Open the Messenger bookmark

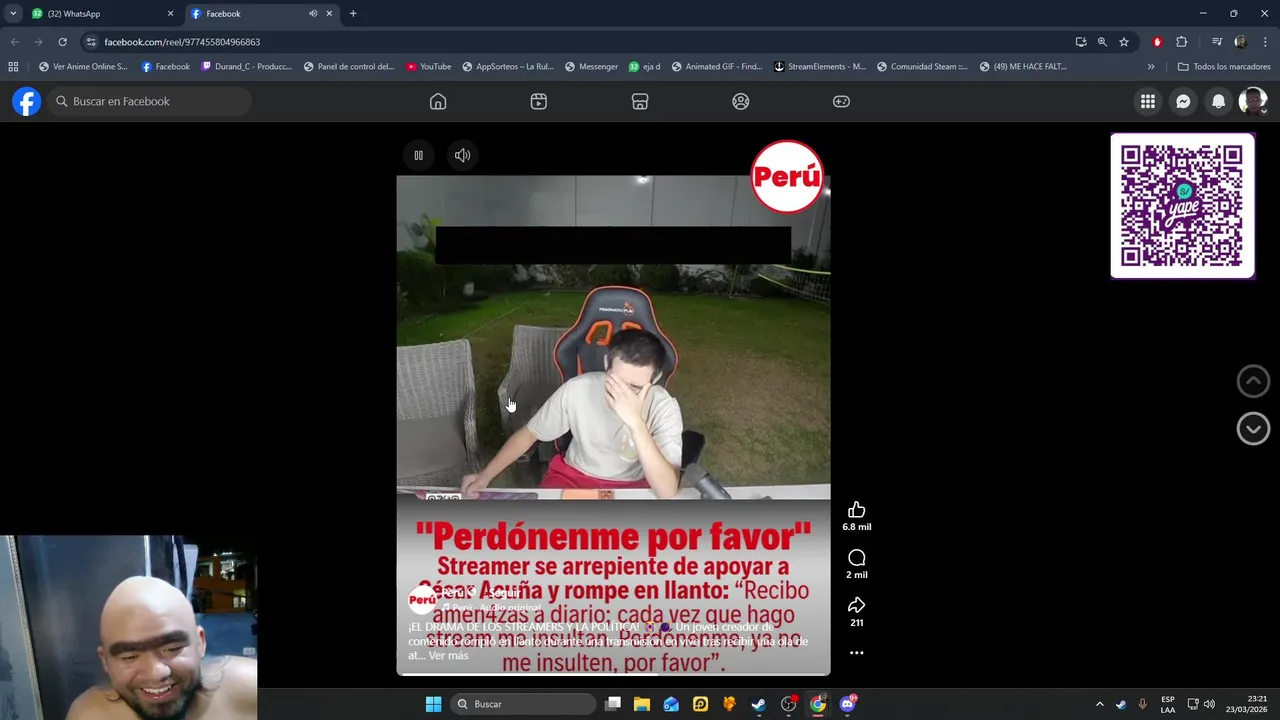pyautogui.click(x=591, y=67)
